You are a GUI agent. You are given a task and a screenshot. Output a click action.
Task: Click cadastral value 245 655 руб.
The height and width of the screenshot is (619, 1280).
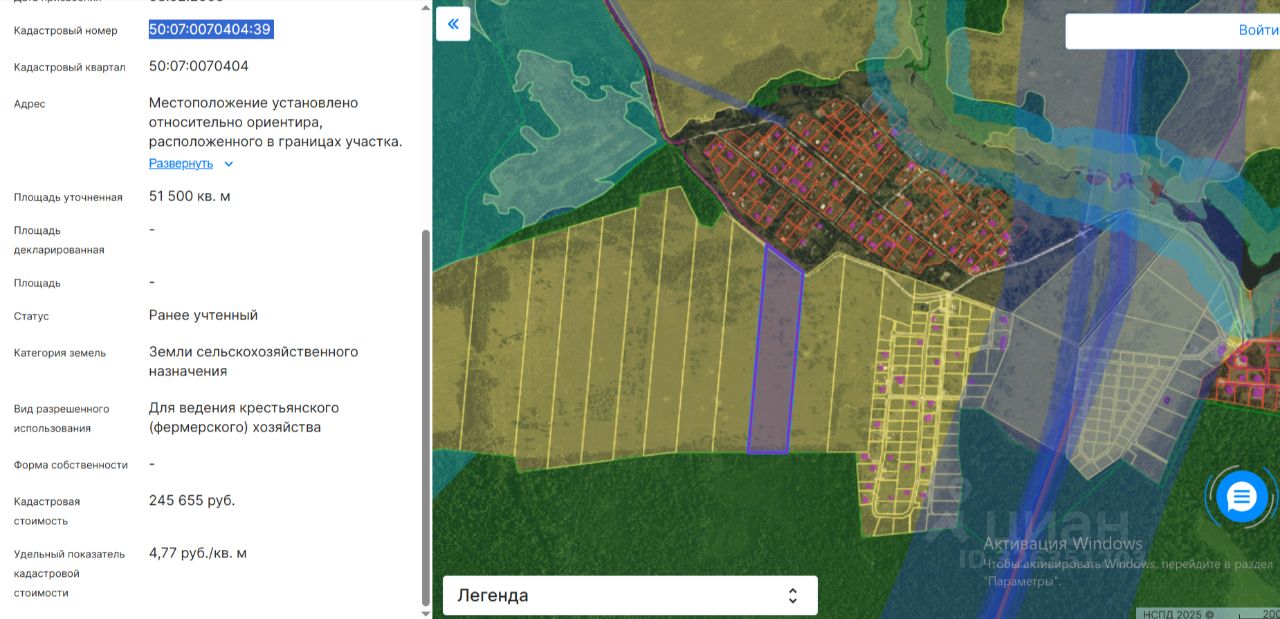click(x=192, y=500)
